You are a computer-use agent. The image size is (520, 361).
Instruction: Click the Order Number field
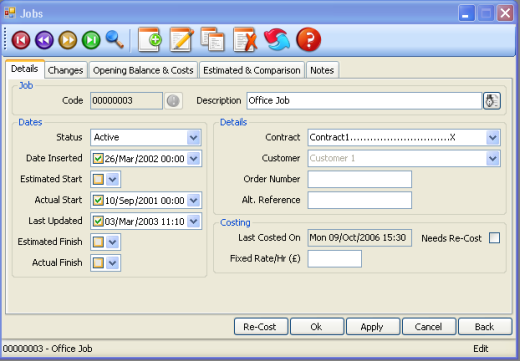(x=360, y=179)
